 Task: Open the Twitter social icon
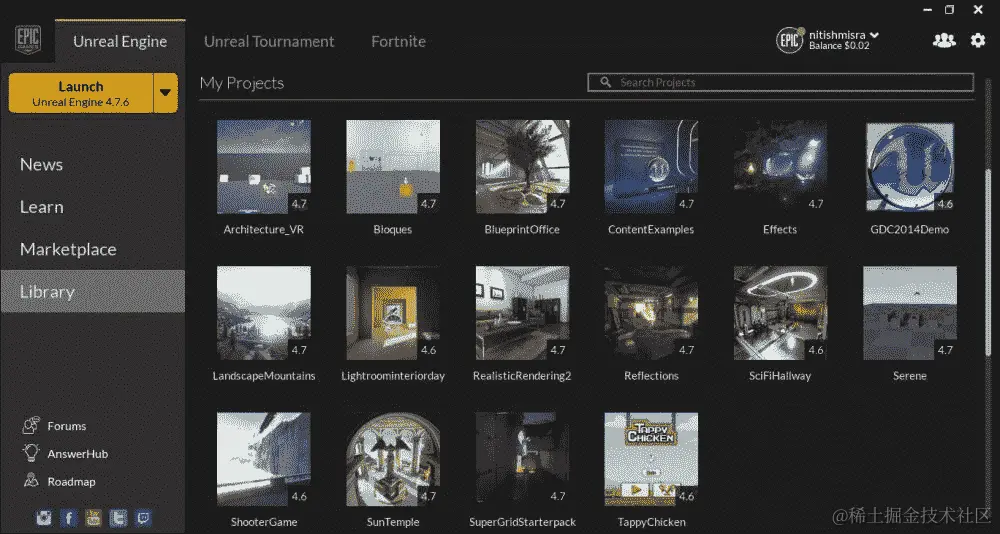[118, 517]
